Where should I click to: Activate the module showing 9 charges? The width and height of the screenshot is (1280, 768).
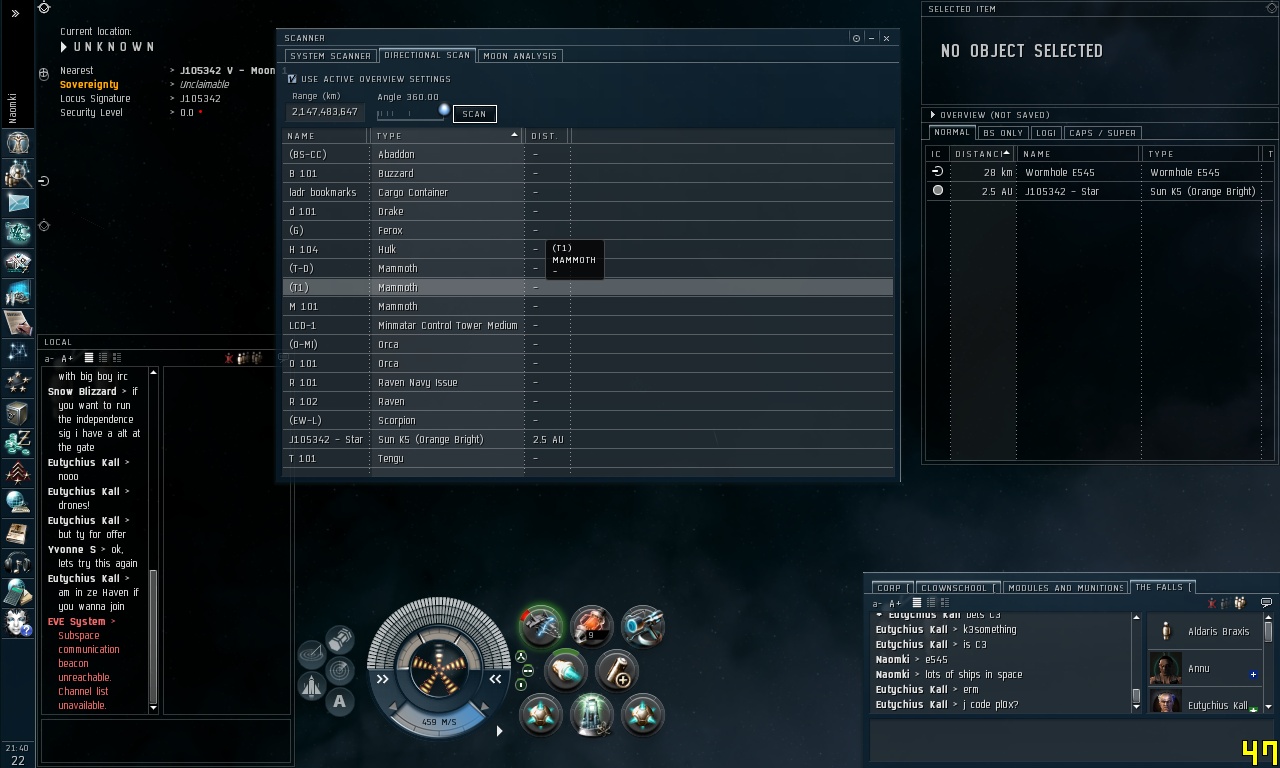(x=592, y=627)
